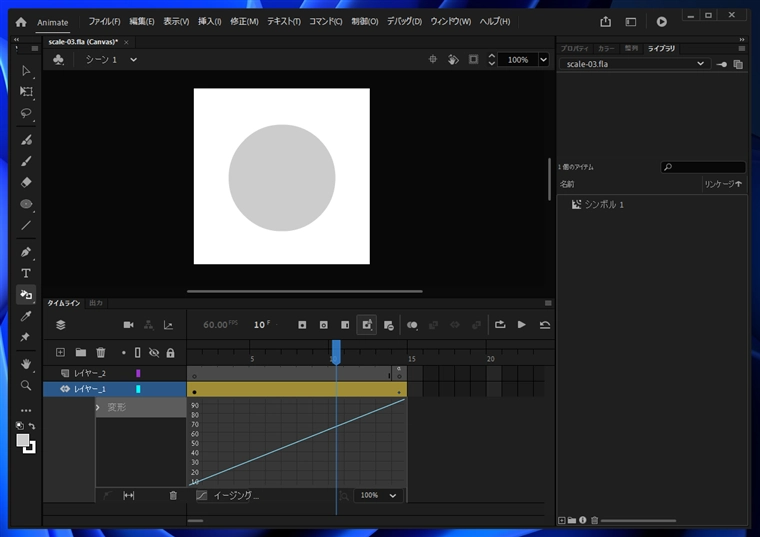Toggle show or hide all layers
Viewport: 760px width, 537px height.
[x=154, y=352]
